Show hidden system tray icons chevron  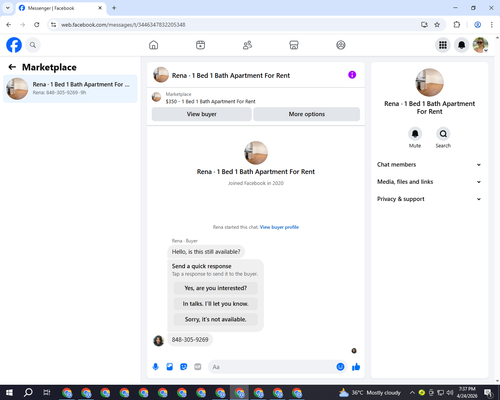coord(412,392)
